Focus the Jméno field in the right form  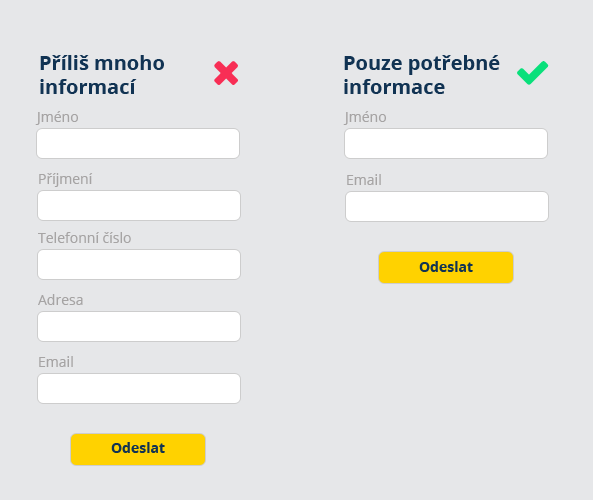(x=446, y=143)
